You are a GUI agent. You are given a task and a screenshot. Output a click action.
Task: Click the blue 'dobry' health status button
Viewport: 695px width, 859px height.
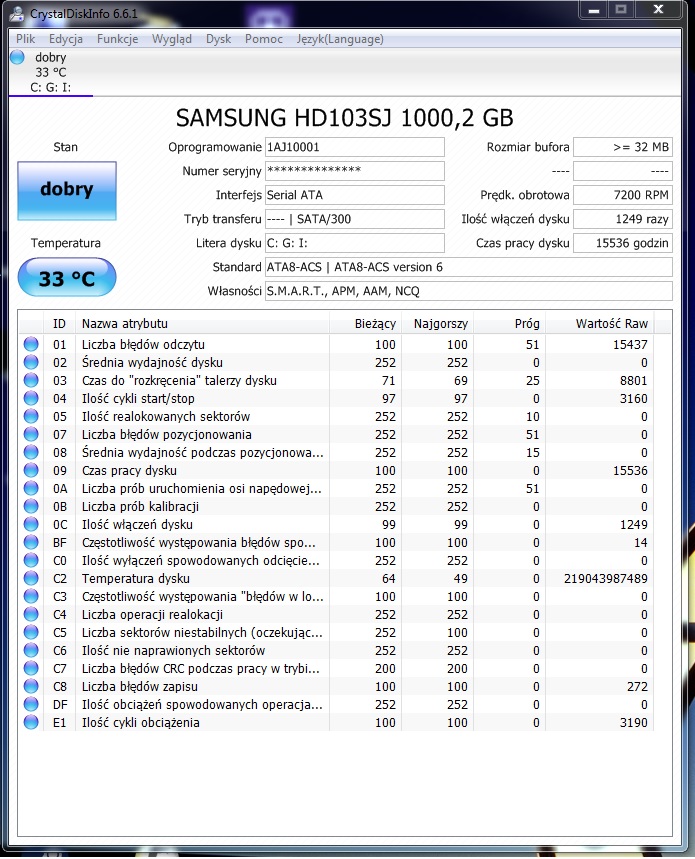click(67, 191)
